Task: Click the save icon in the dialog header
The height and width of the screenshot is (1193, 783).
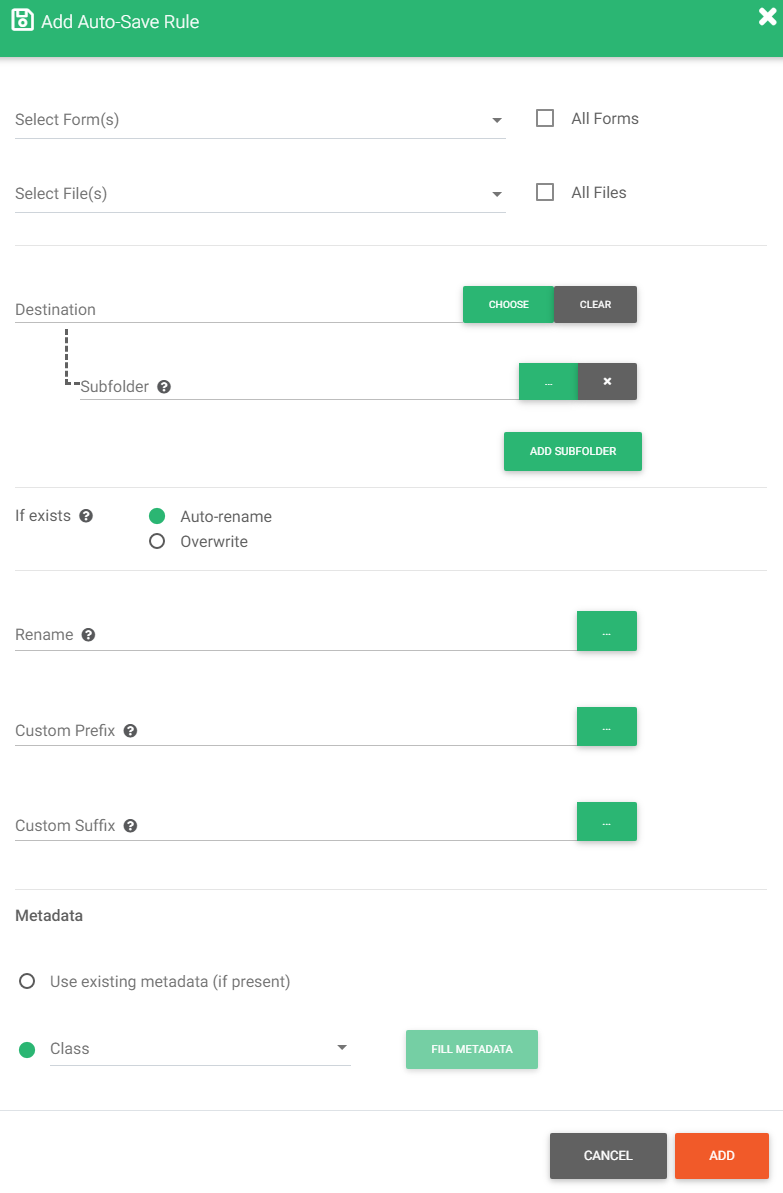Action: [22, 18]
